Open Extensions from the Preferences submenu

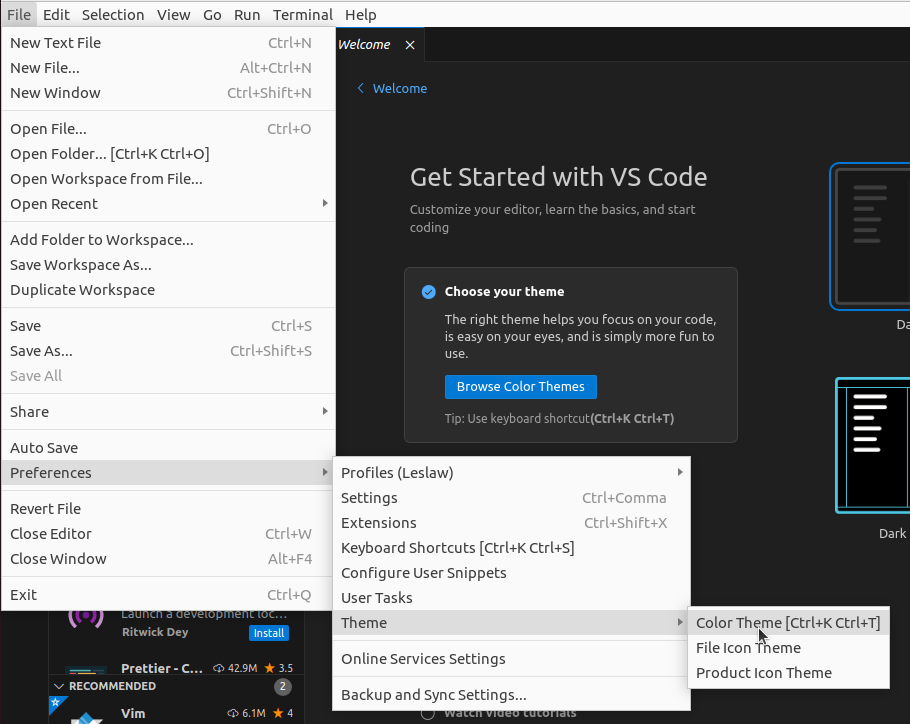511,523
